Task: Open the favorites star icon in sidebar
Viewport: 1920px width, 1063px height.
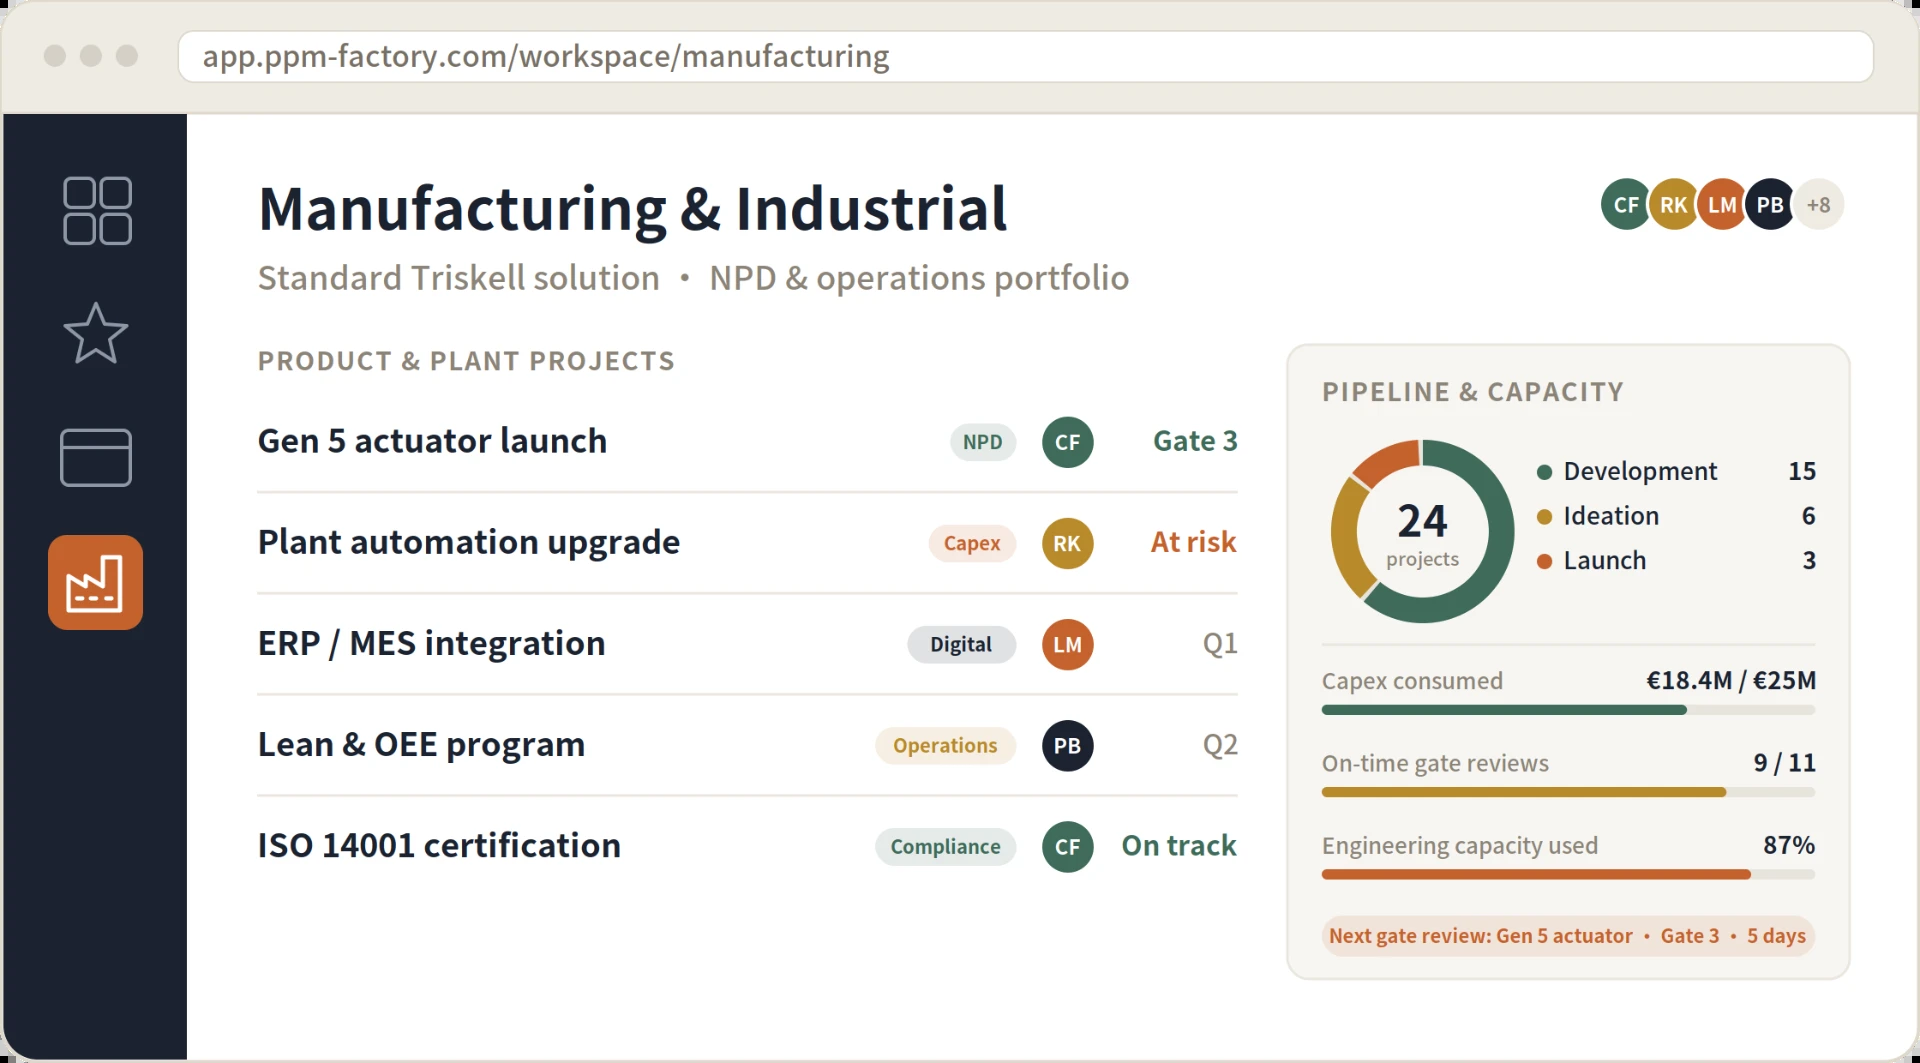Action: [x=96, y=333]
